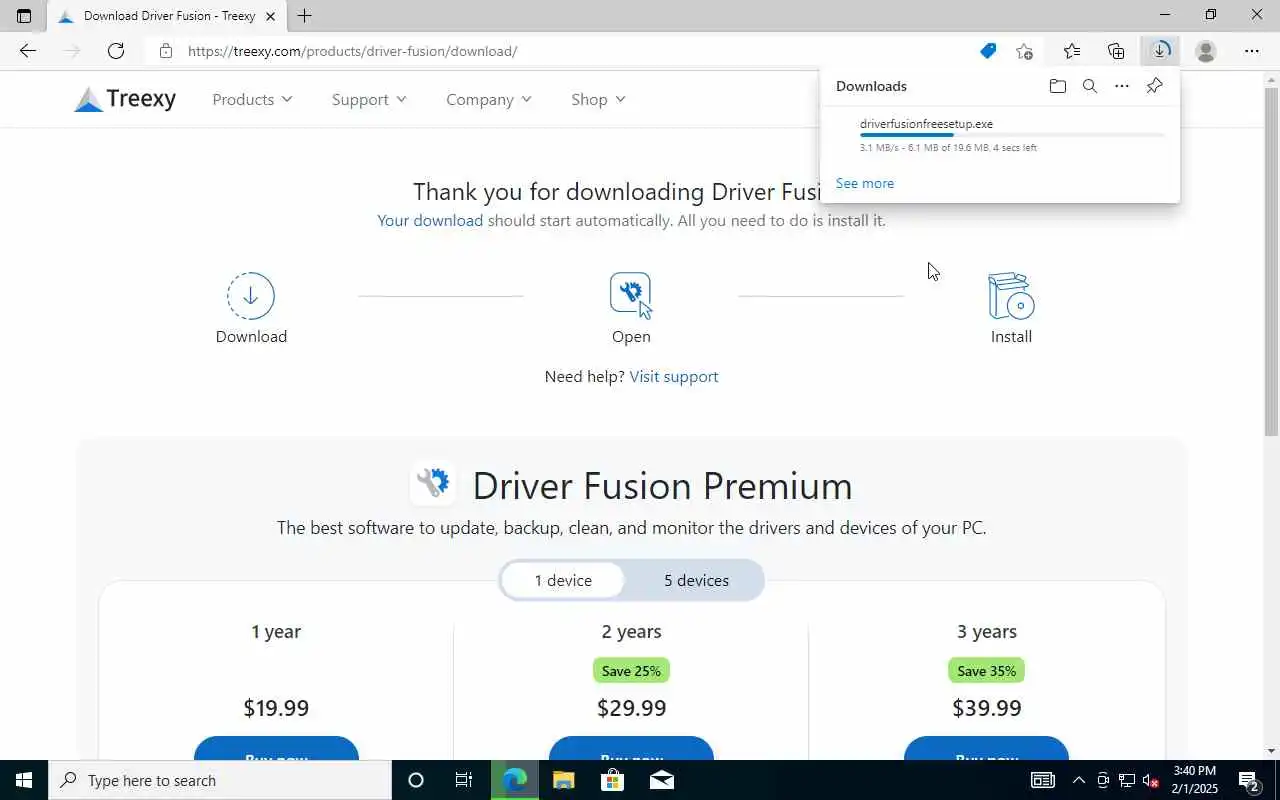Click the Open step icon
This screenshot has height=800, width=1280.
click(631, 295)
